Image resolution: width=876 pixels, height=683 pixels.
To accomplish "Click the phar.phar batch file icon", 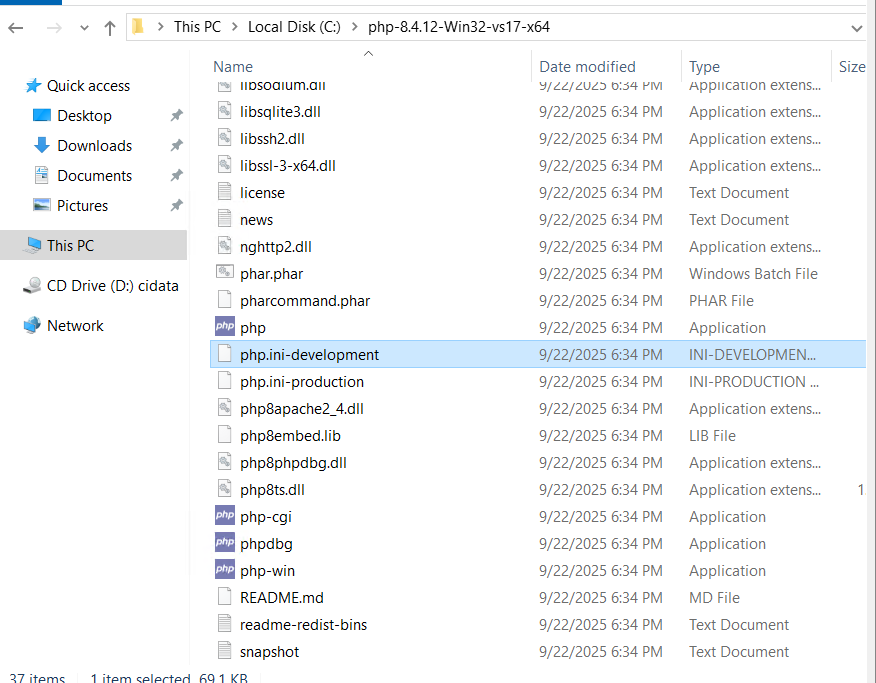I will [225, 272].
